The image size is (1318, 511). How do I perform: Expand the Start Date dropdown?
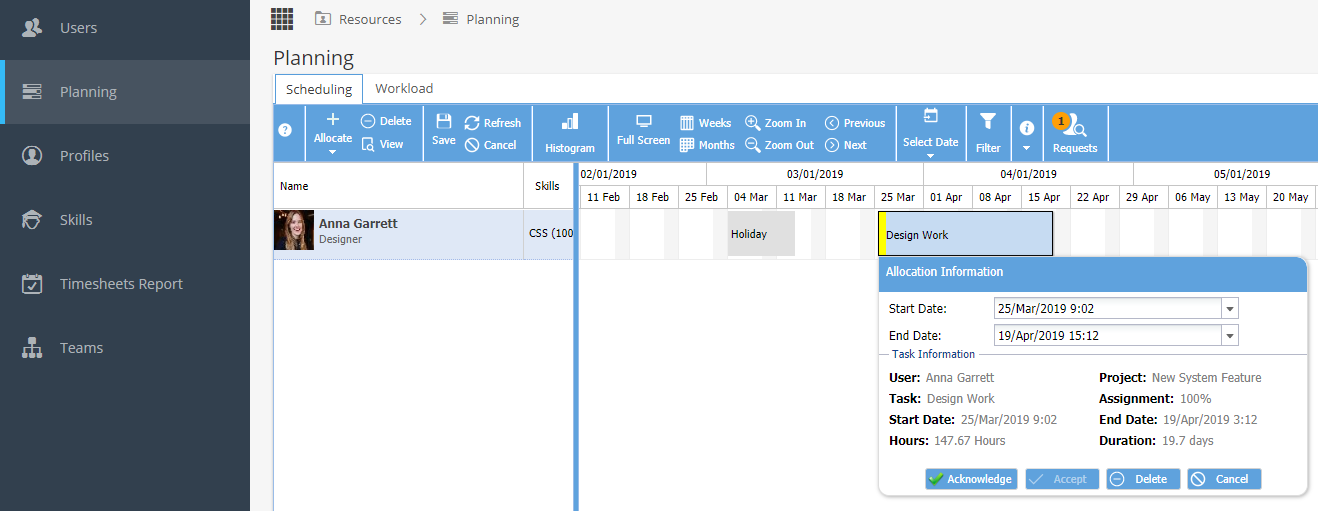pos(1230,308)
